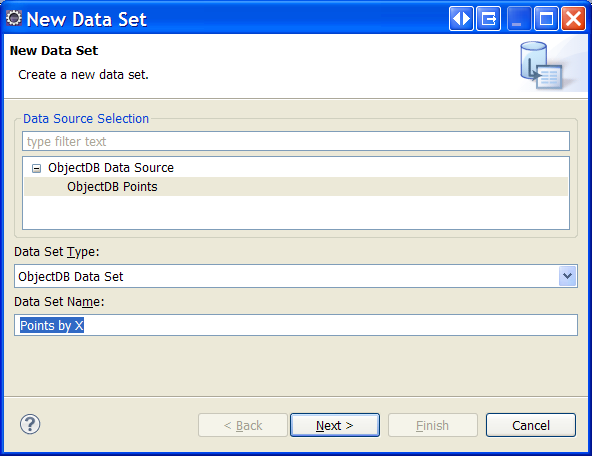The image size is (592, 456).
Task: Close the dialog with the red X
Action: coord(573,18)
